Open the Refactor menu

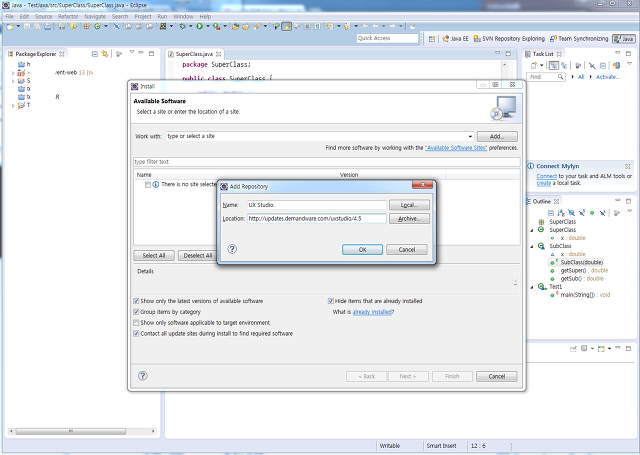click(x=68, y=16)
